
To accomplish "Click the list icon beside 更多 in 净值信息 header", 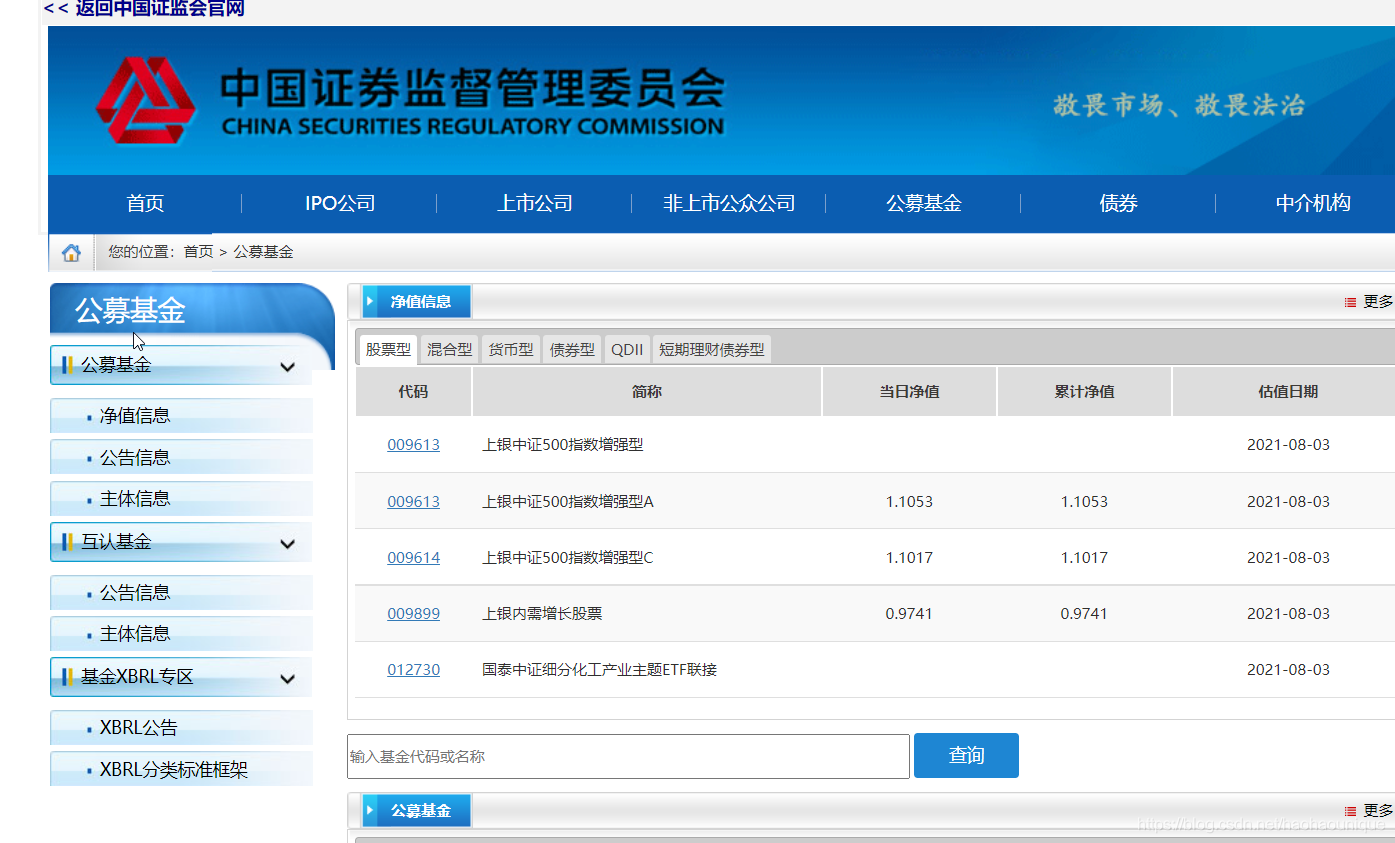I will click(1350, 302).
